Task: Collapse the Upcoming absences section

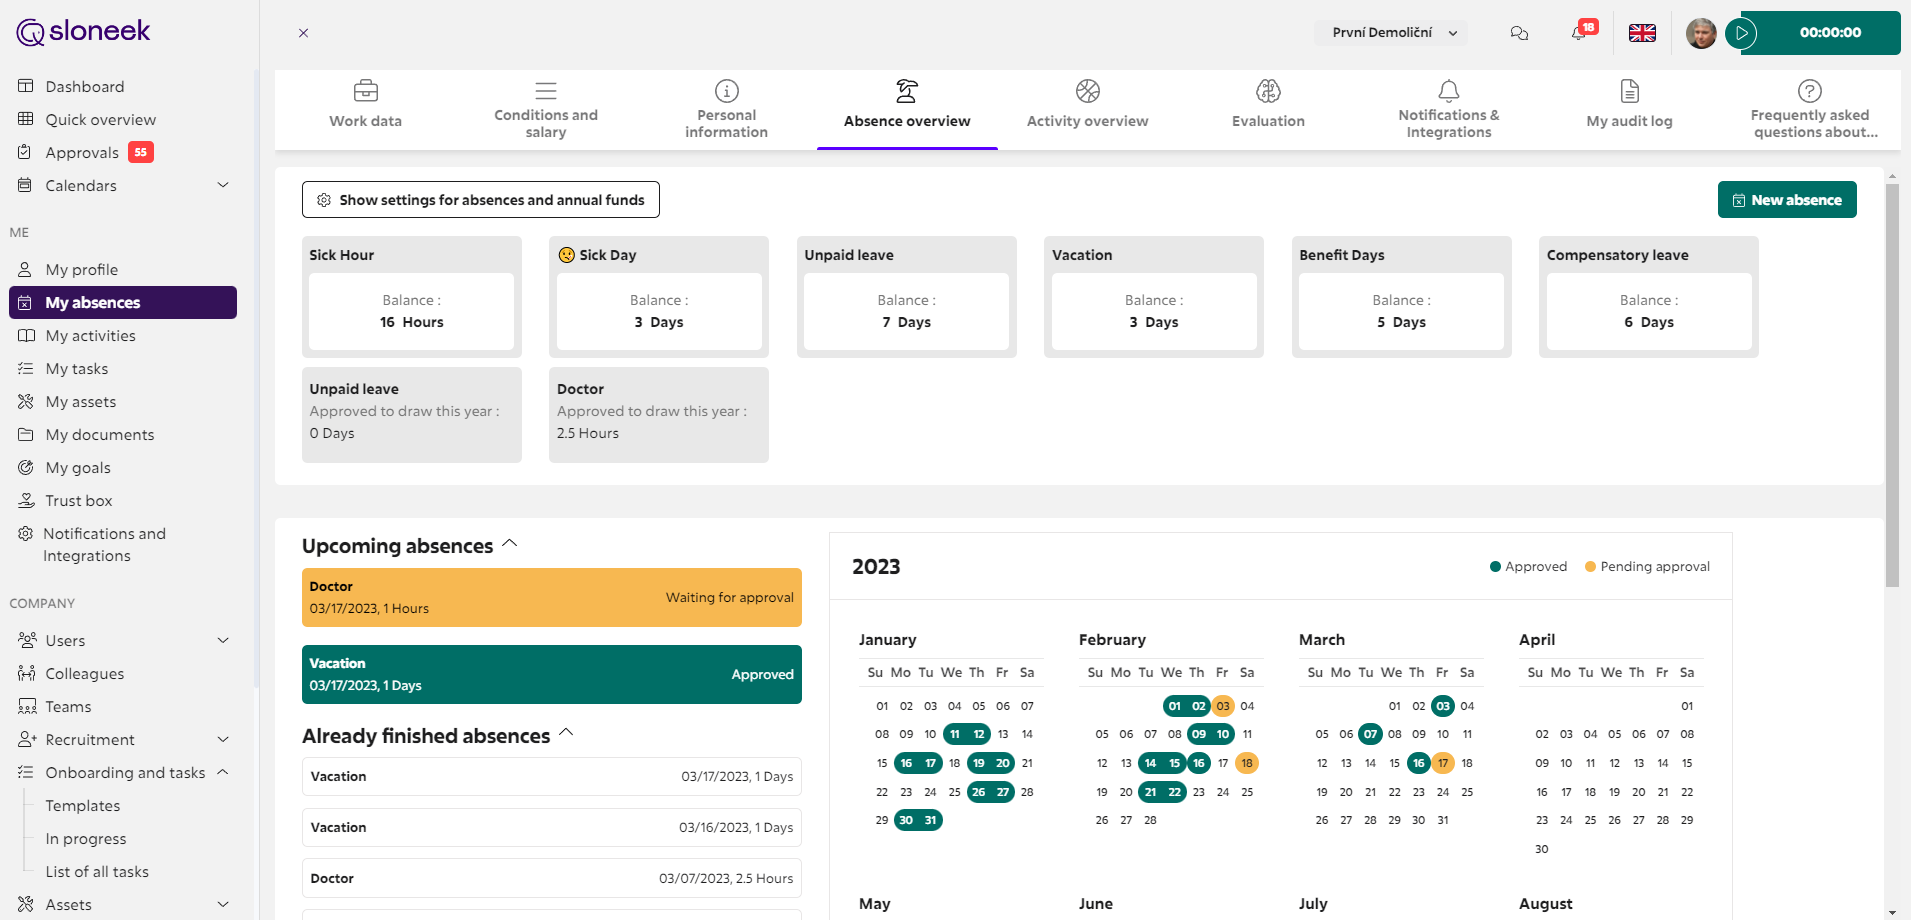Action: click(x=510, y=543)
